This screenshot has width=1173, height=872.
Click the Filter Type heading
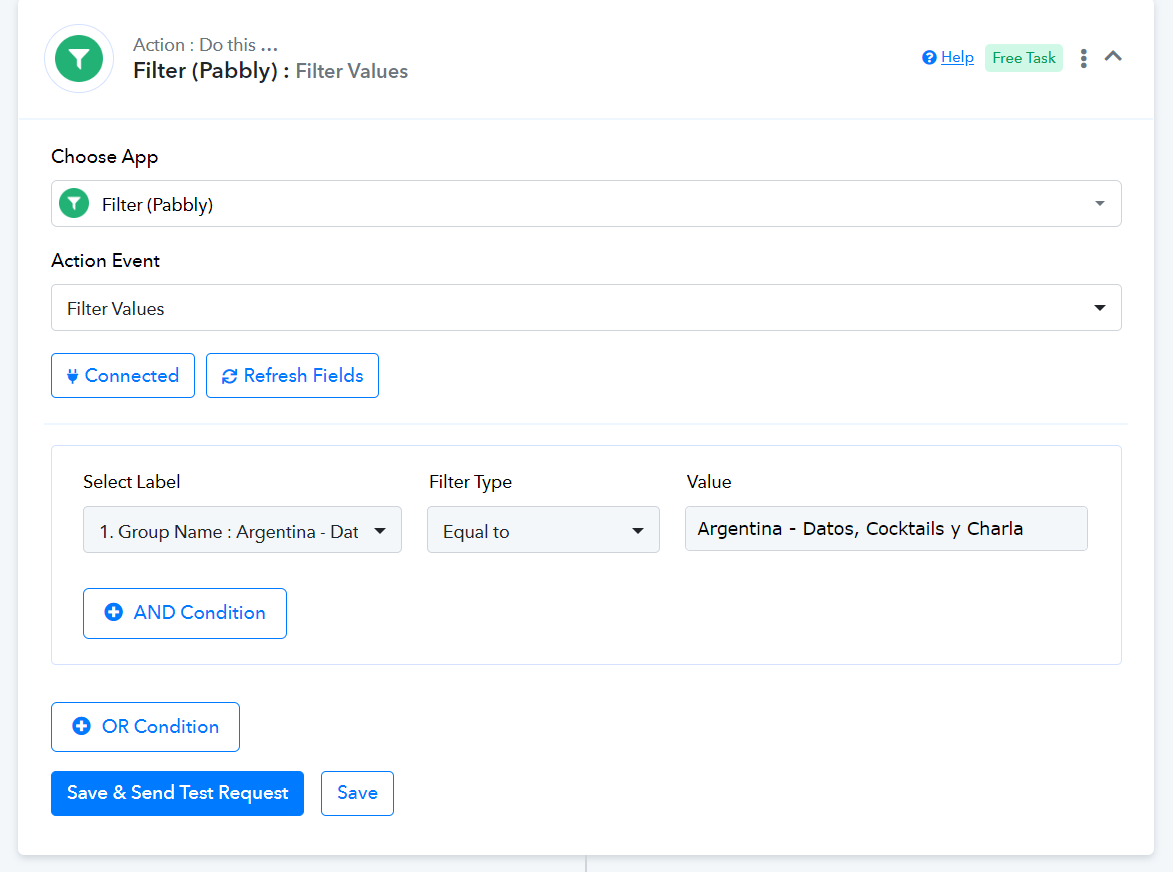[470, 482]
